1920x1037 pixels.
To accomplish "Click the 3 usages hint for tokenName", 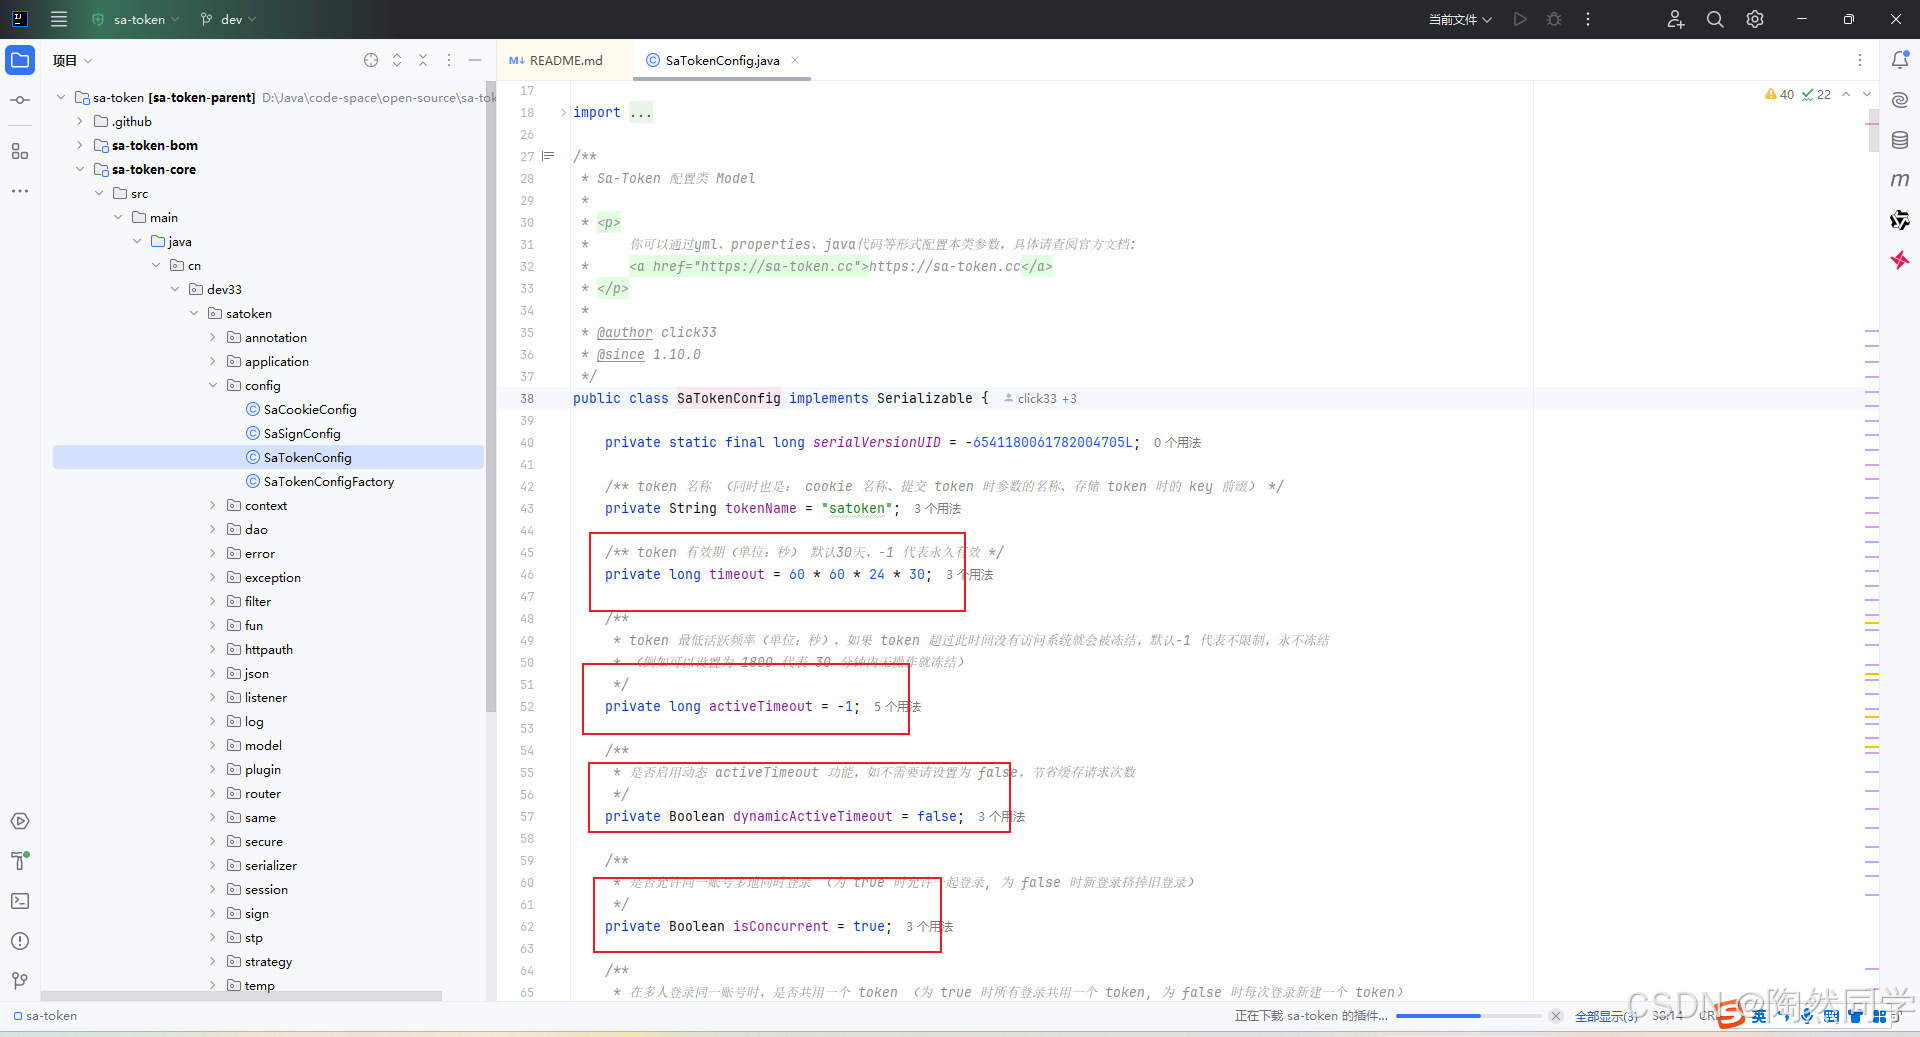I will pyautogui.click(x=937, y=508).
